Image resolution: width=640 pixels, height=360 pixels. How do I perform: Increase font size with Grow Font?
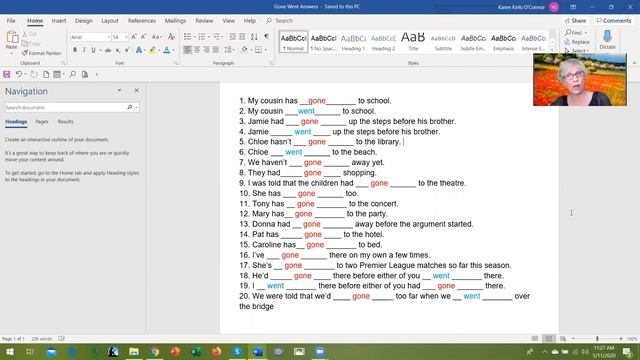click(134, 37)
